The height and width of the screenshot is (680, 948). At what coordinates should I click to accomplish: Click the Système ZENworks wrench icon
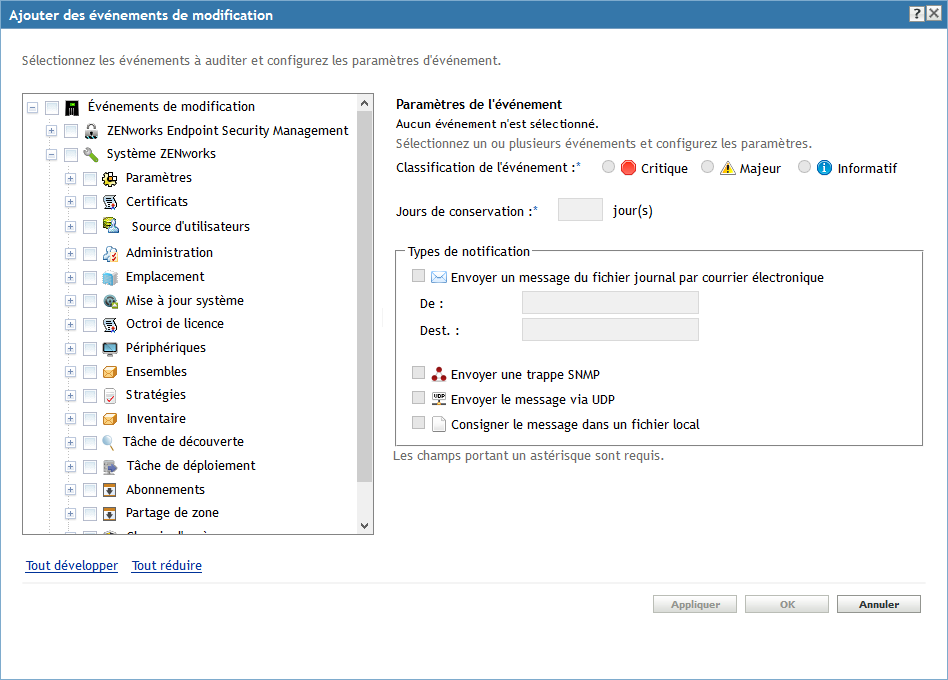point(91,155)
